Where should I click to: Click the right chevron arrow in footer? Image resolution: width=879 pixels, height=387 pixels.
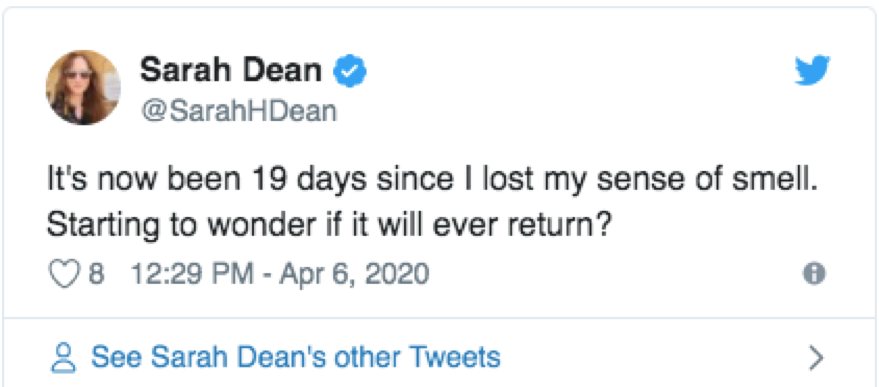[x=816, y=357]
